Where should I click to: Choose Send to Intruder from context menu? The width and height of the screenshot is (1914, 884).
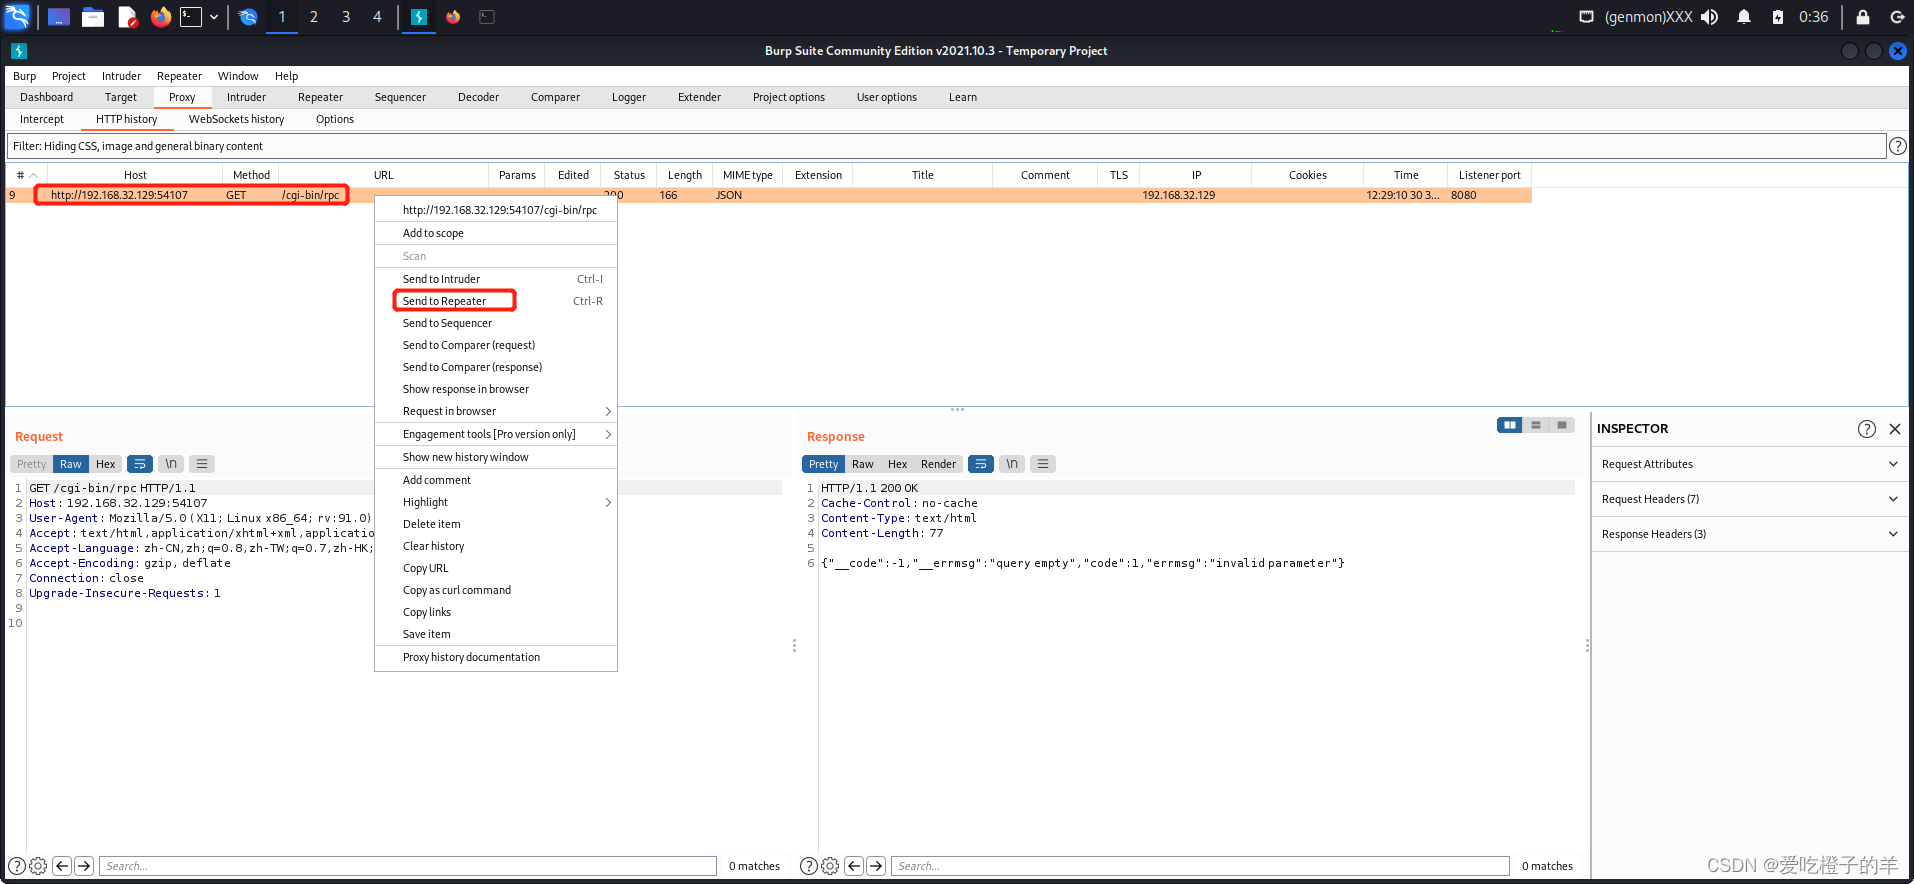coord(496,279)
